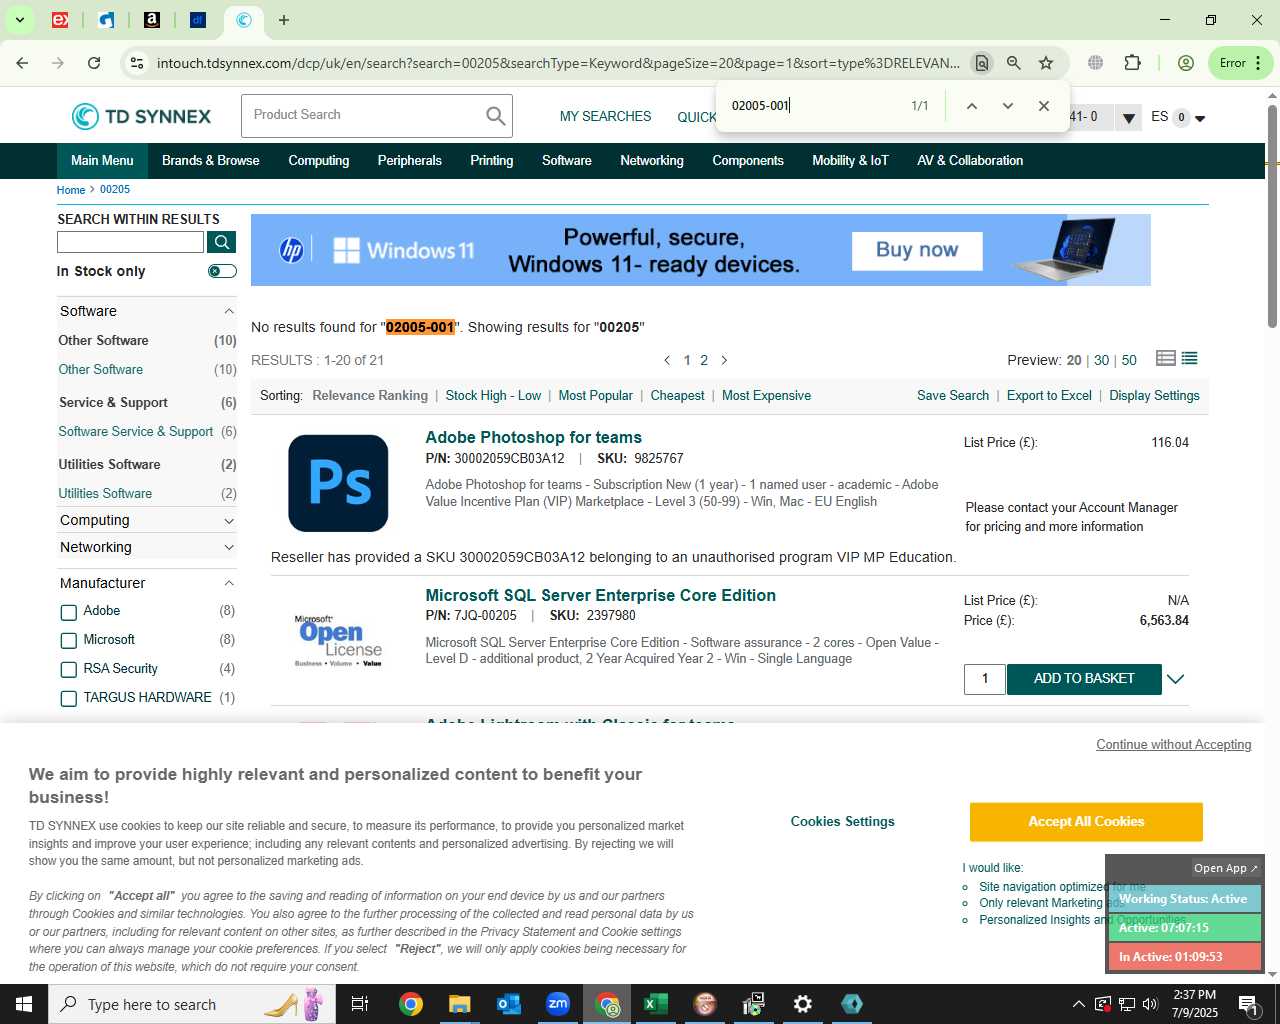Click ADD TO BASKET for SQL Server
This screenshot has height=1024, width=1280.
click(1084, 679)
